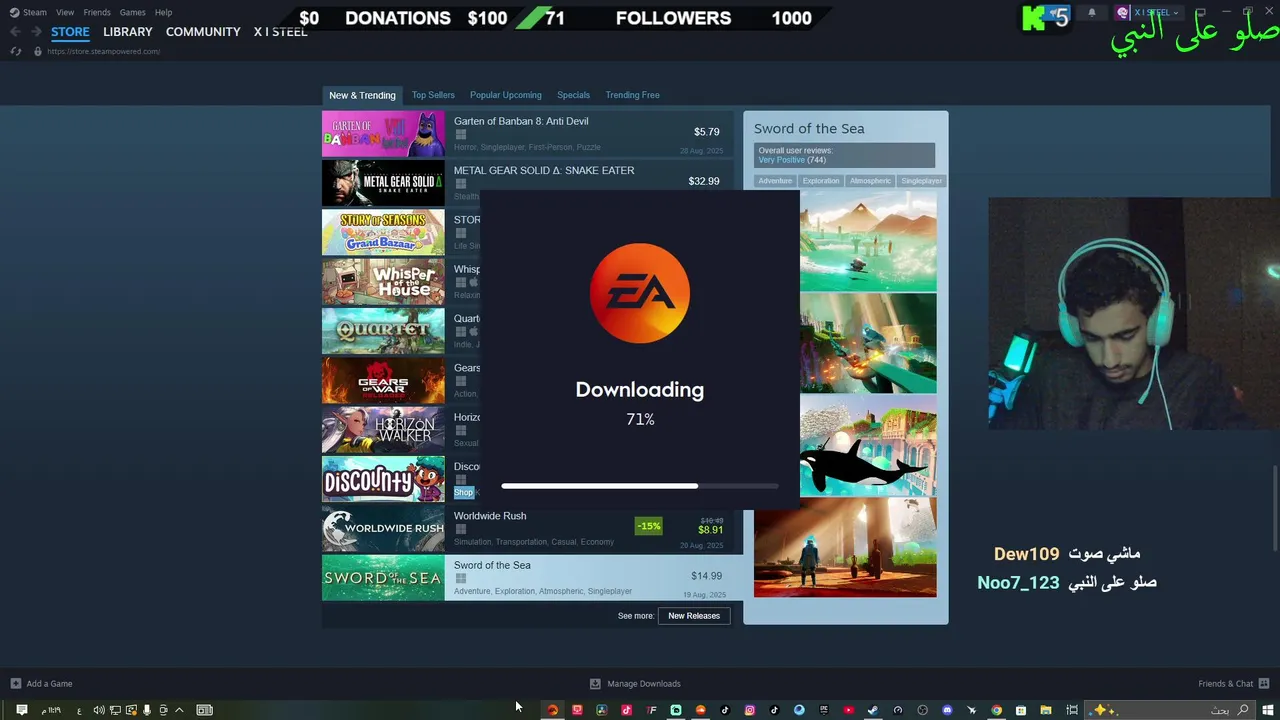The width and height of the screenshot is (1280, 720).
Task: Open Microsoft Store taskbar icon
Action: 1021,710
